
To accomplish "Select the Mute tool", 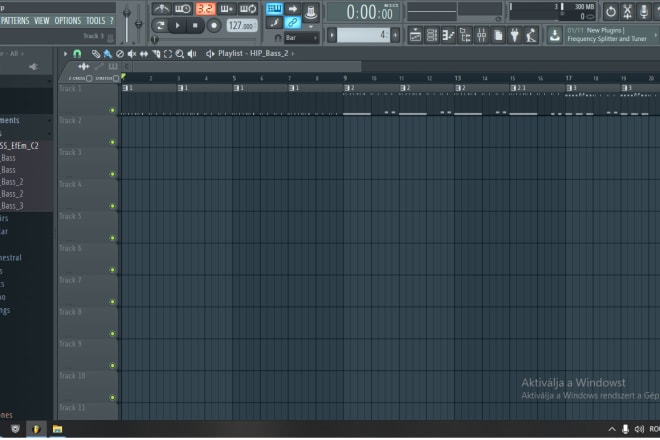I will coord(132,54).
